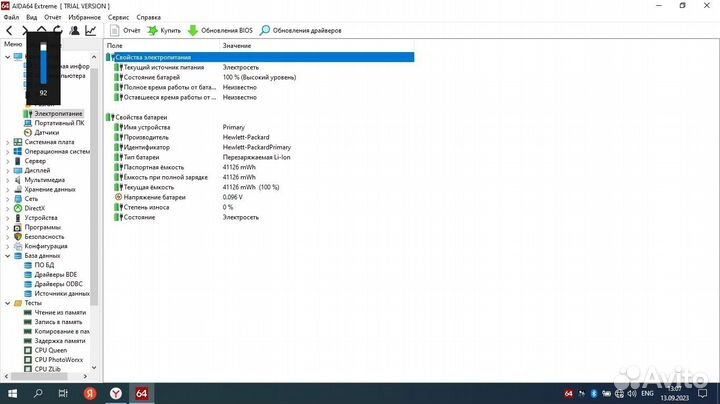Expand the Сервер node
This screenshot has height=404, width=720.
click(7, 161)
